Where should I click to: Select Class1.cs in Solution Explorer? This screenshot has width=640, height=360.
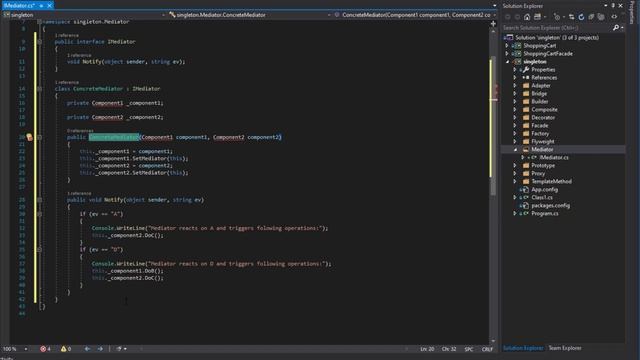pyautogui.click(x=542, y=198)
